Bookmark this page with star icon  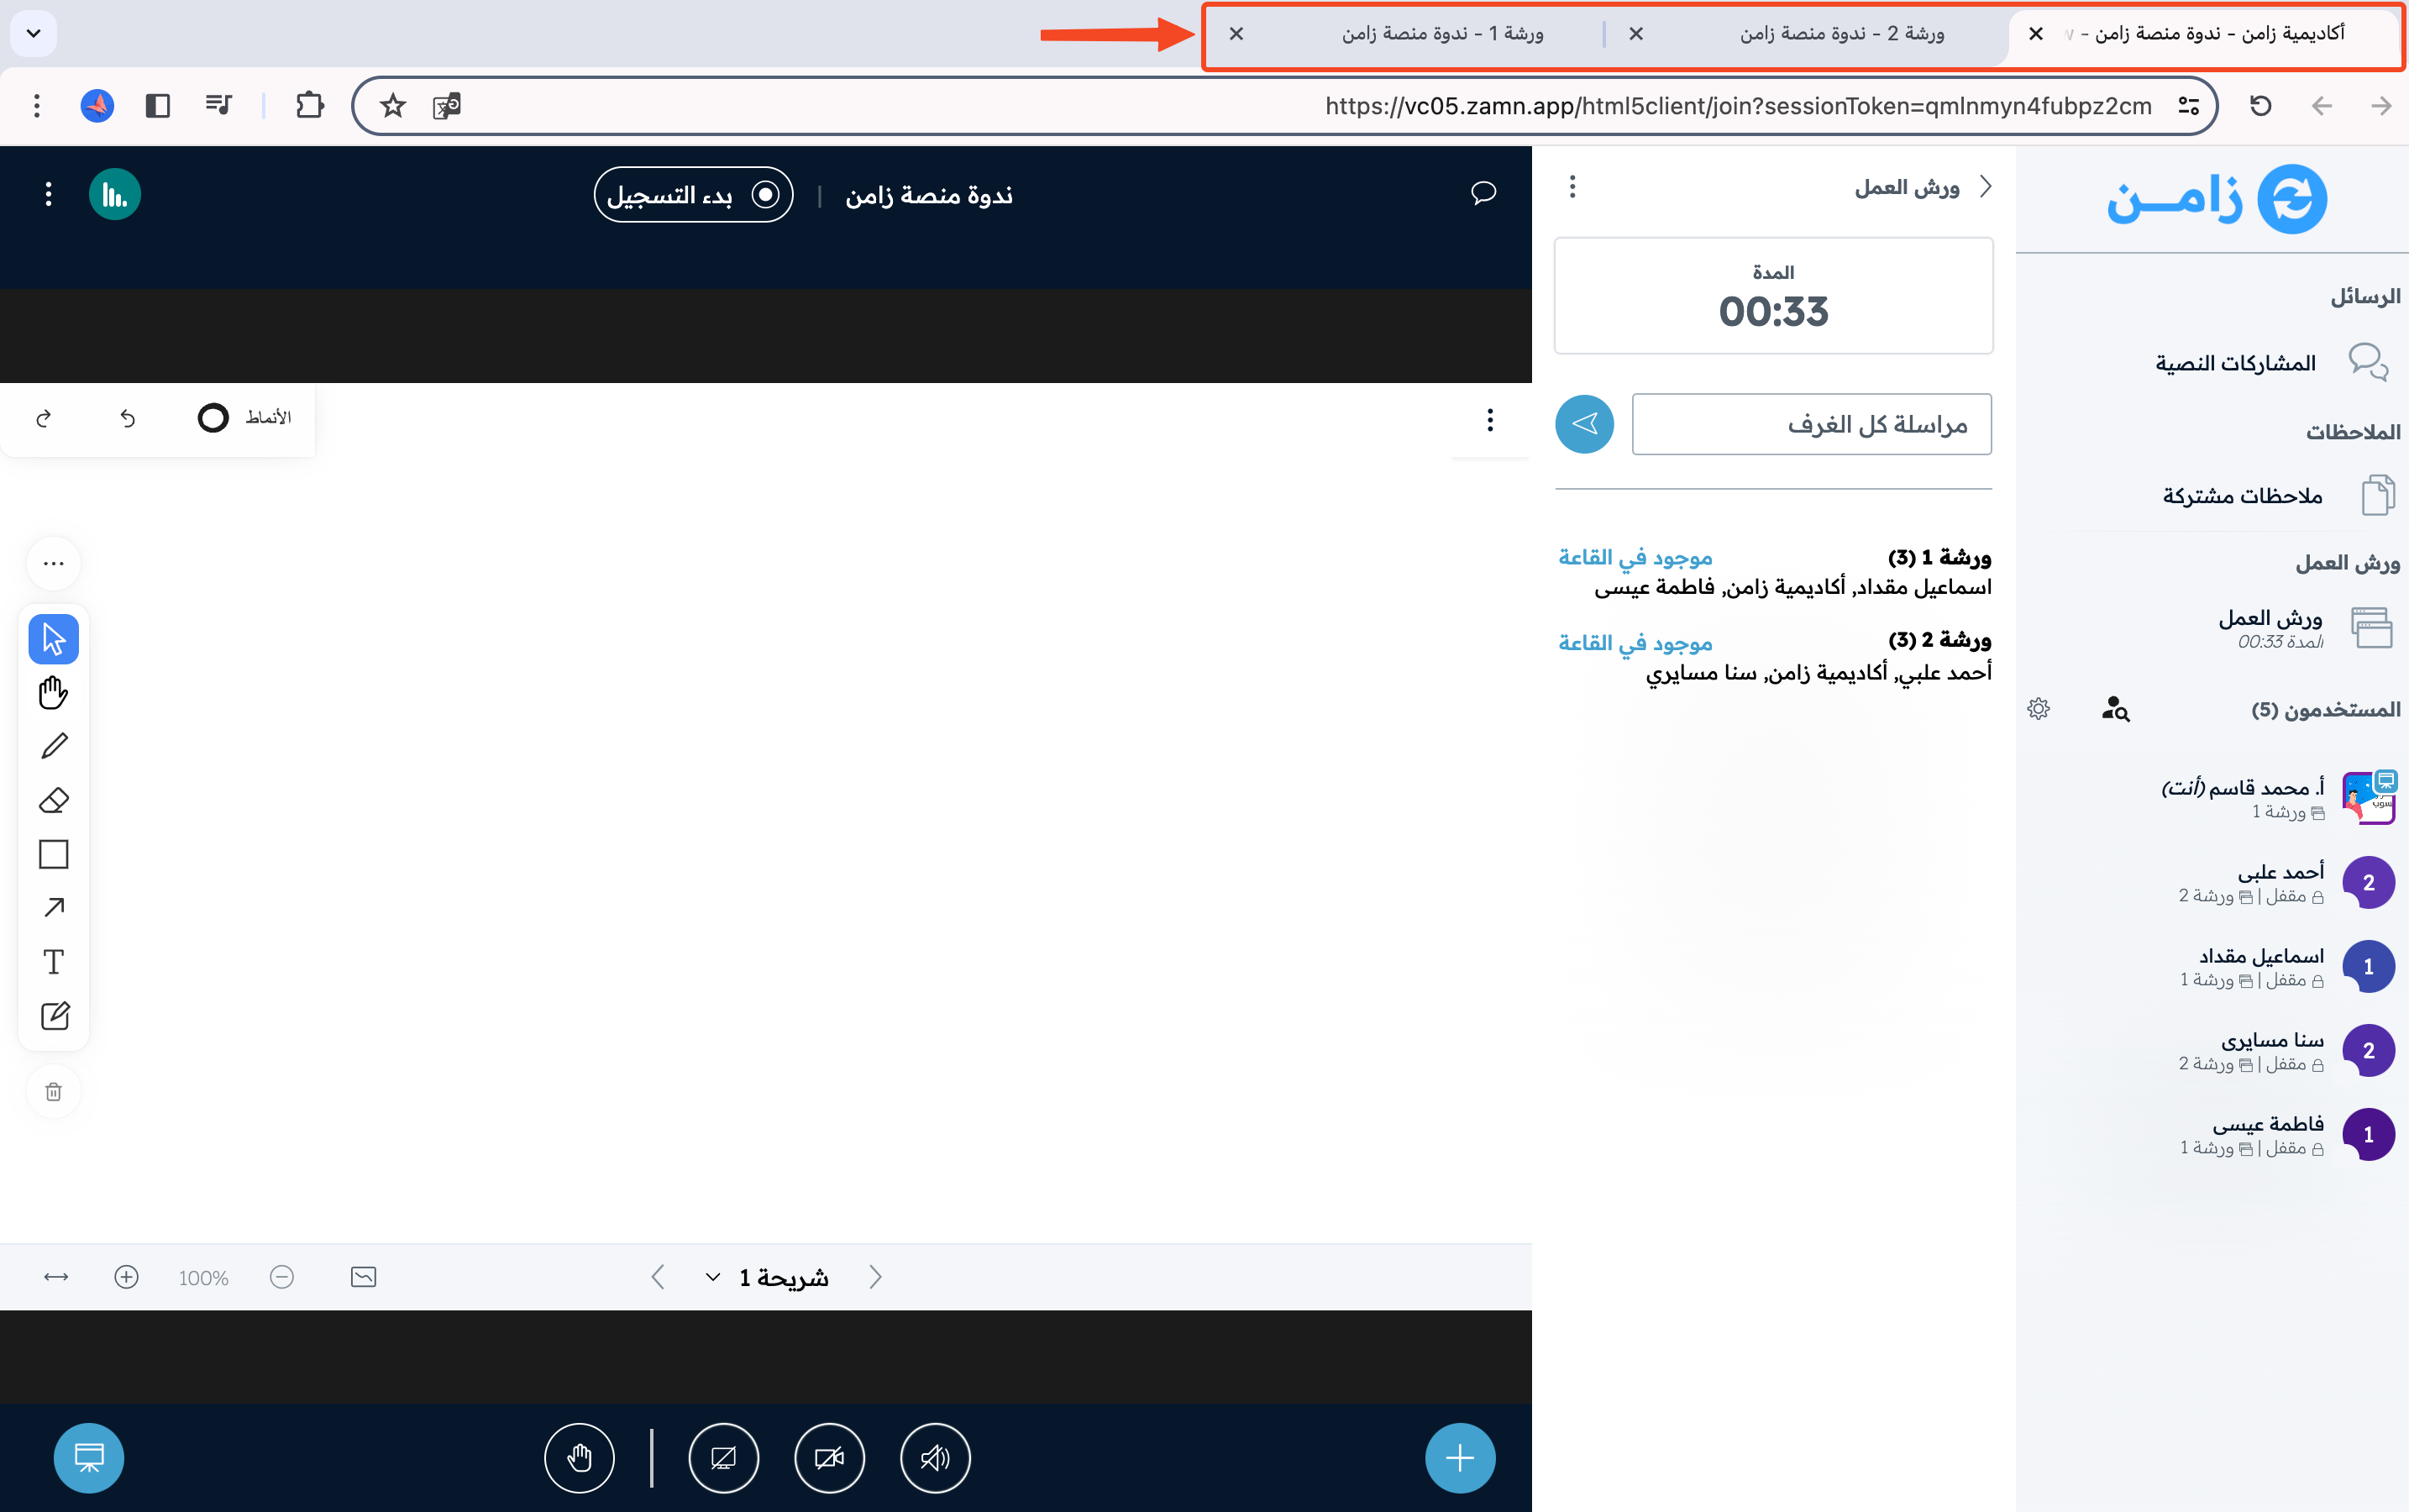[393, 106]
